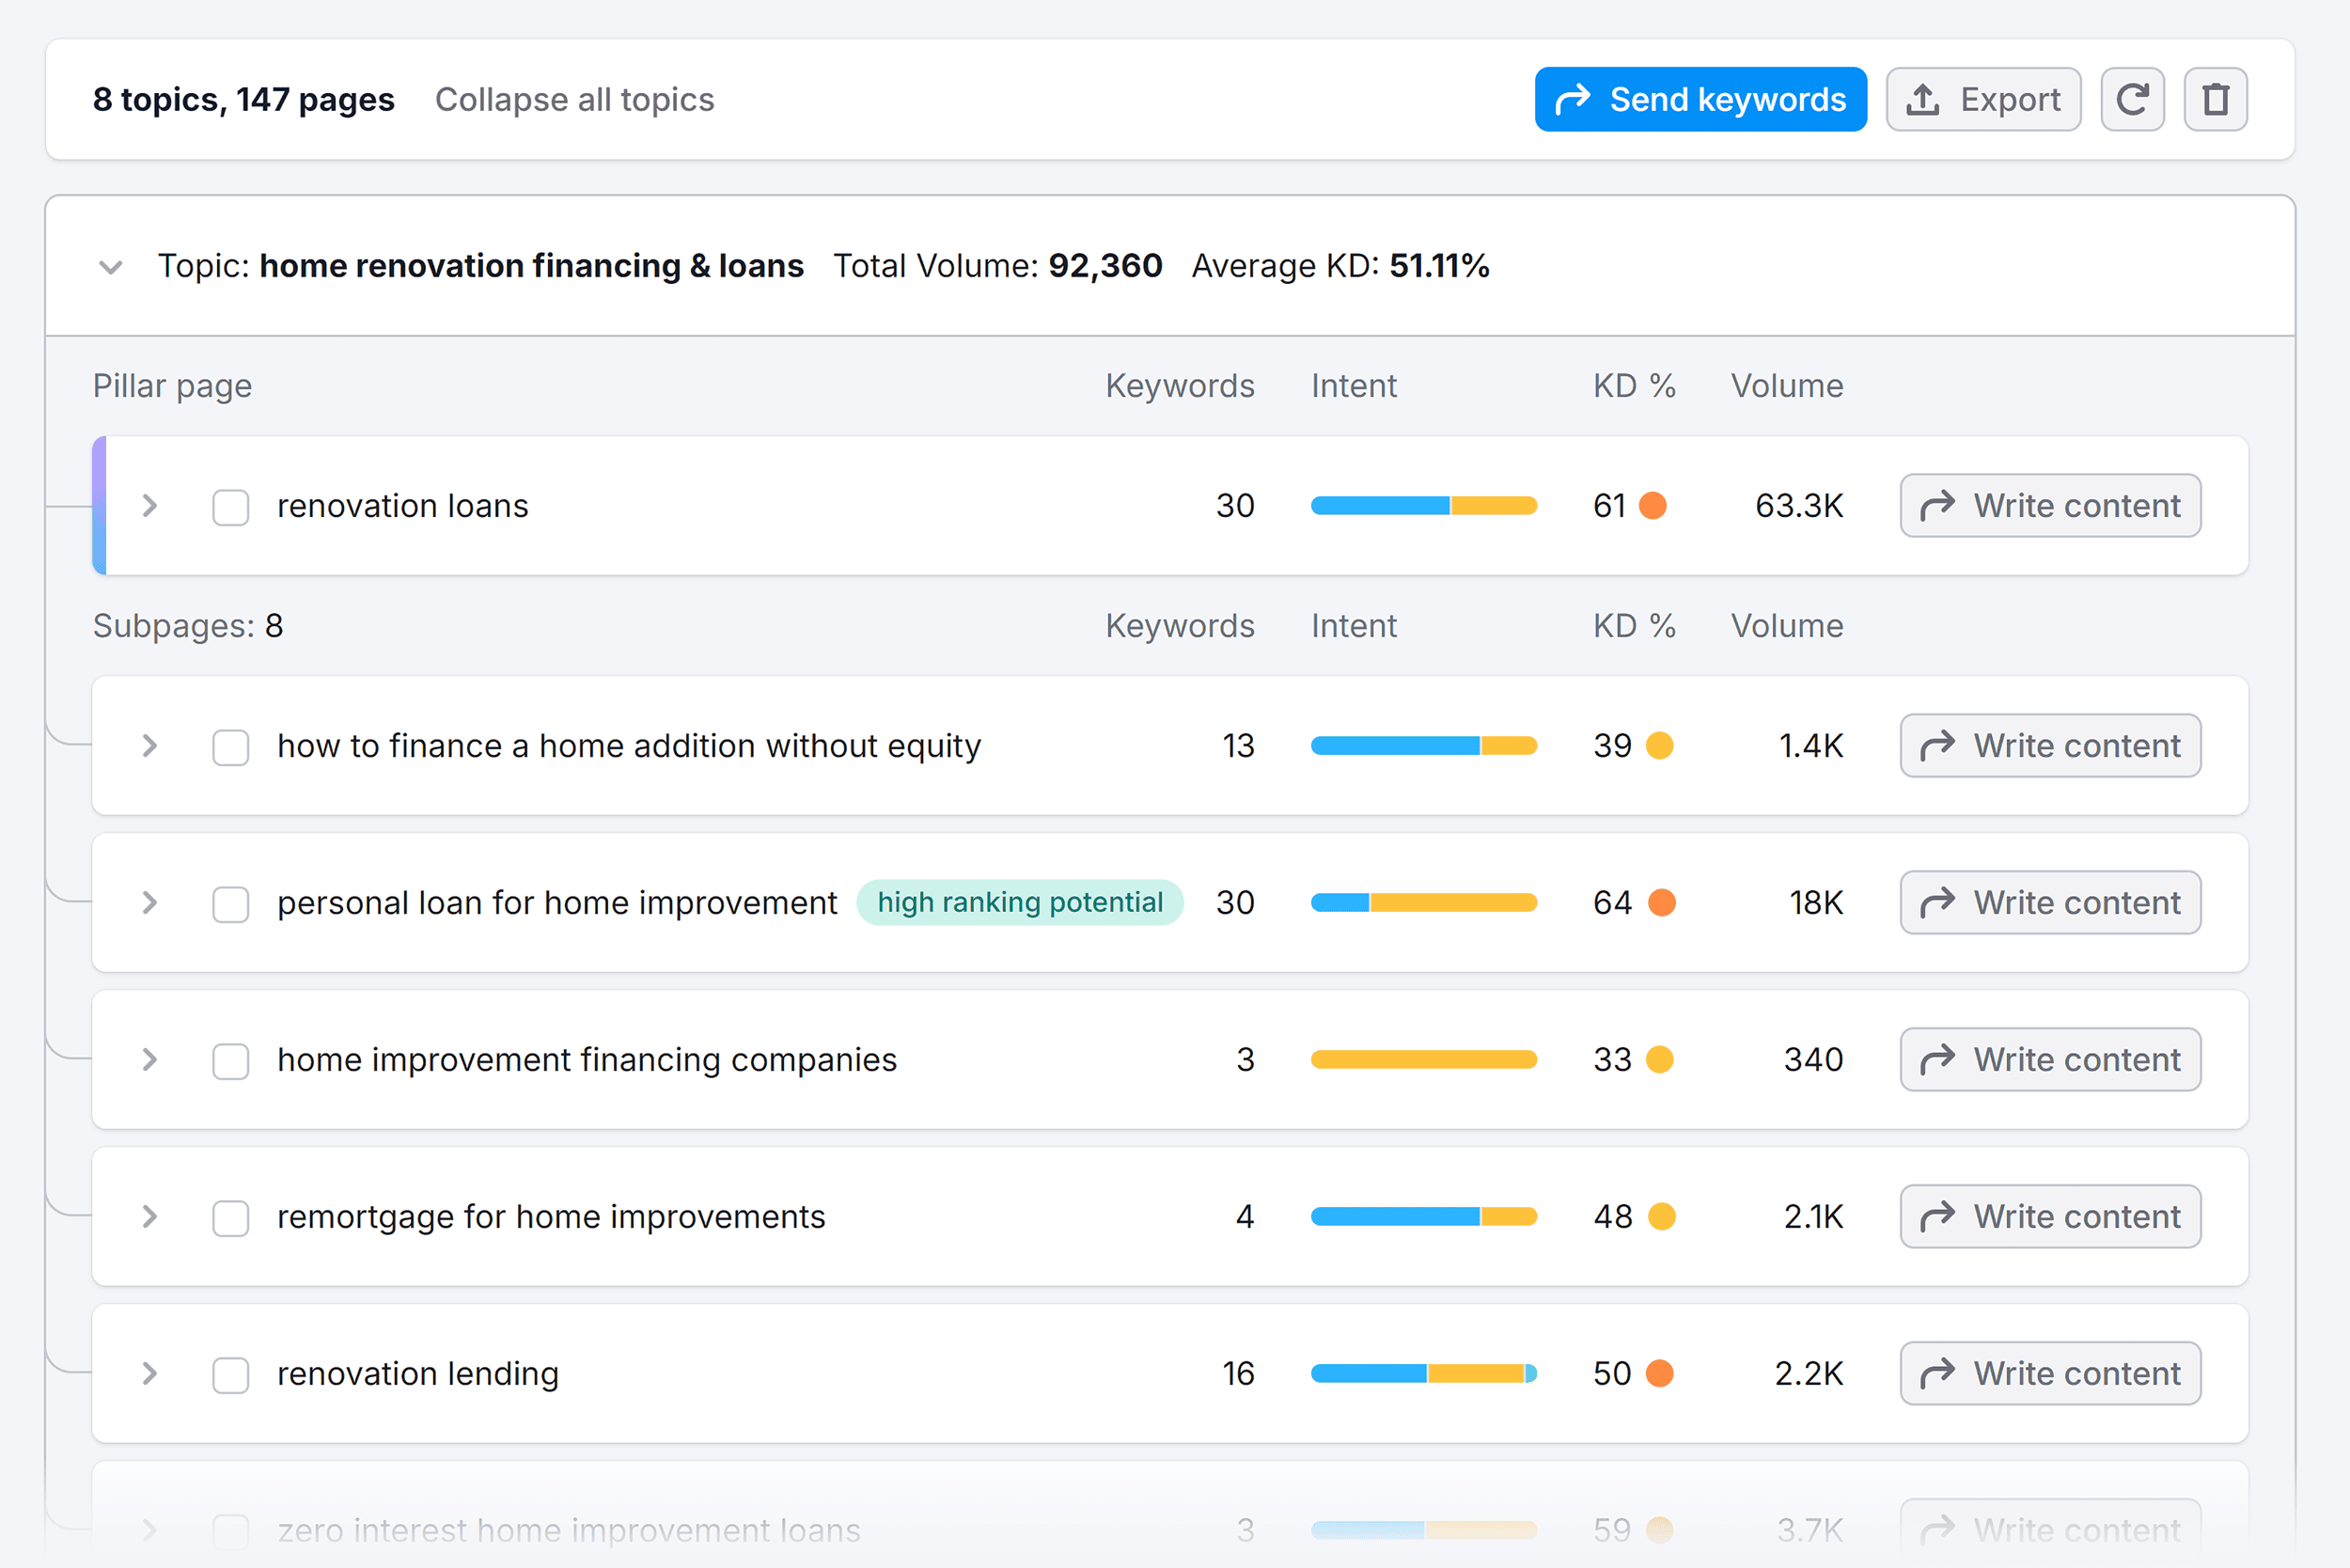The height and width of the screenshot is (1568, 2350).
Task: Expand the home improvement financing companies subpage
Action: 149,1060
